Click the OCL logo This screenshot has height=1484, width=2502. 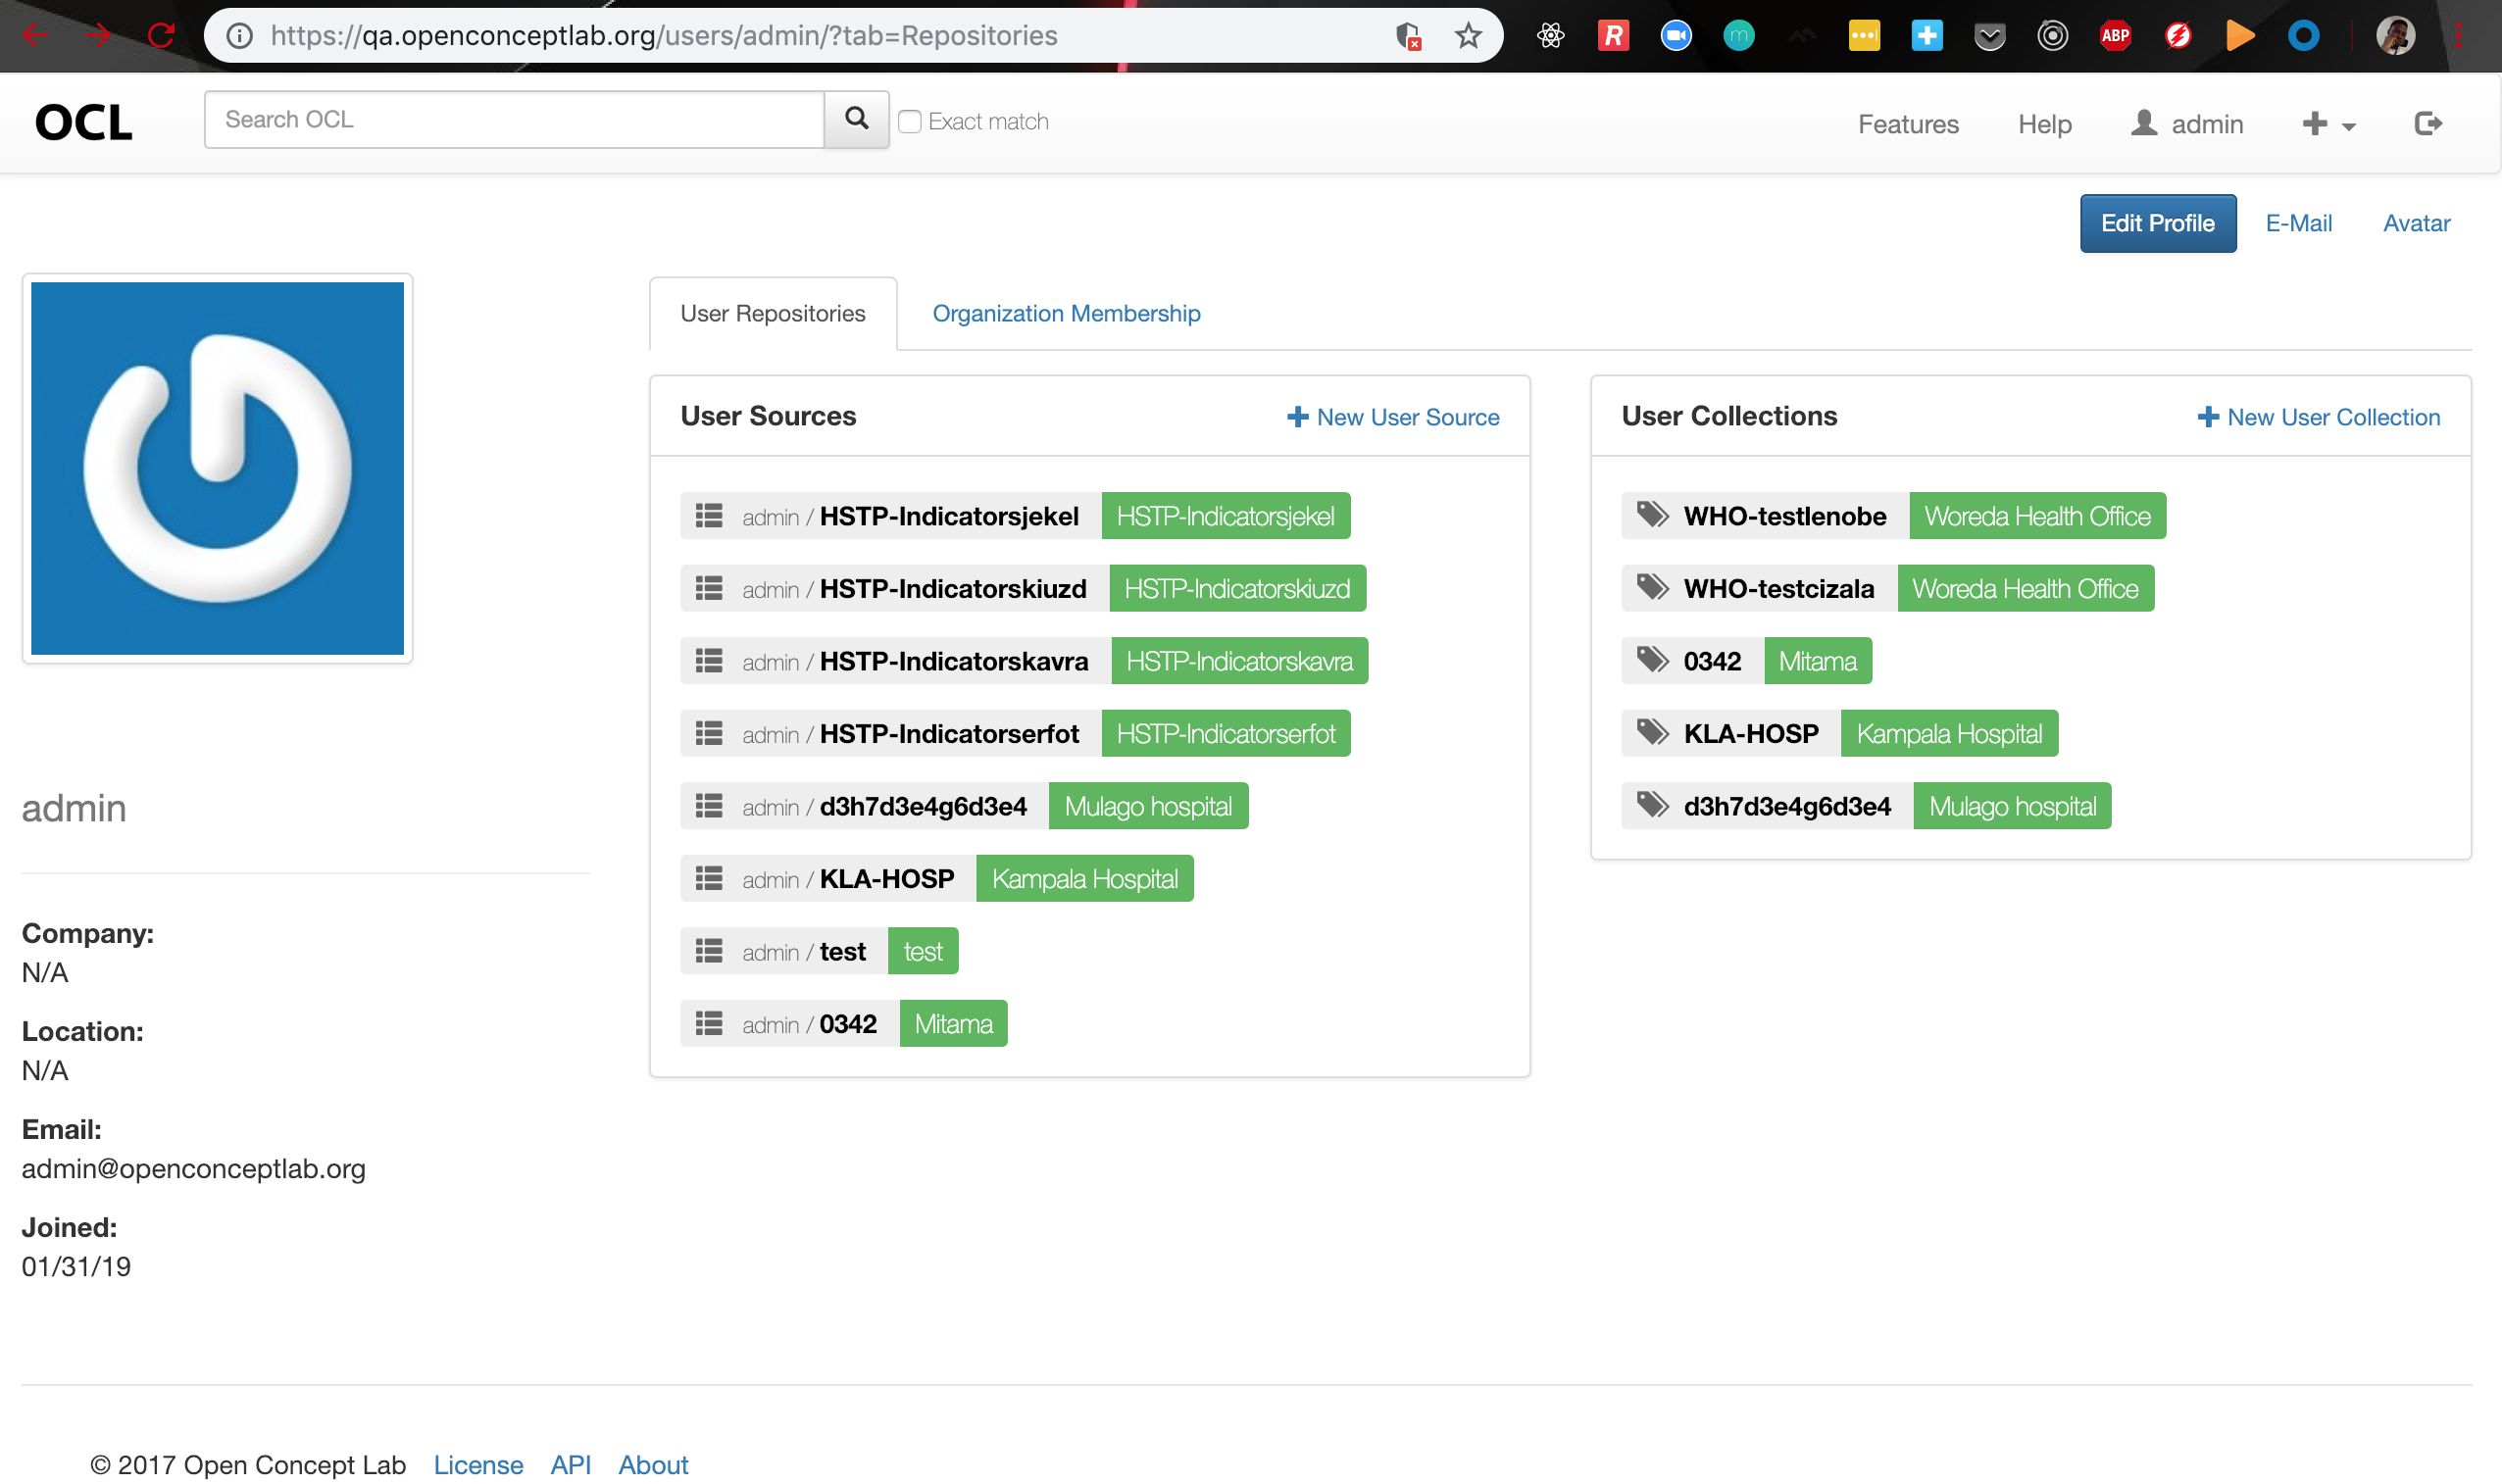coord(83,121)
